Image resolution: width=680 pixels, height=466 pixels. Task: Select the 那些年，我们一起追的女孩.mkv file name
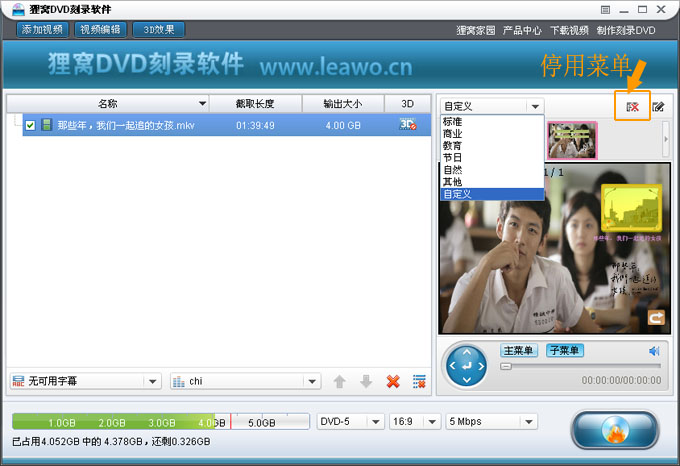(126, 126)
